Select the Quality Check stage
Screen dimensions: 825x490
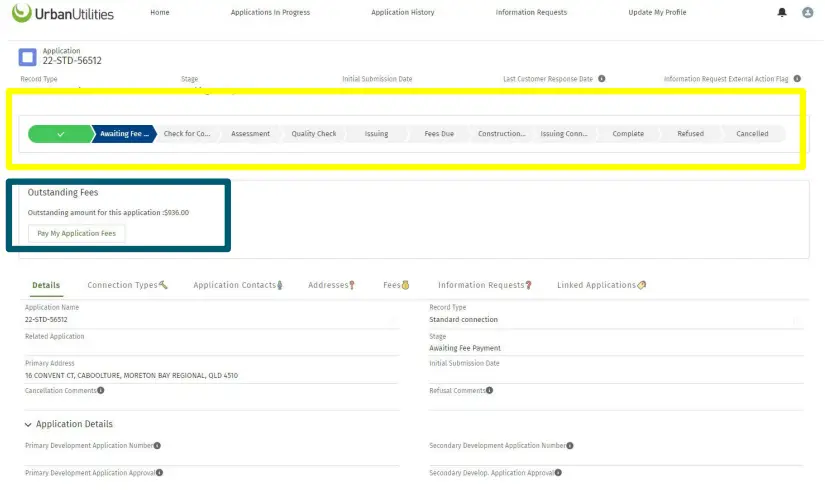[314, 134]
